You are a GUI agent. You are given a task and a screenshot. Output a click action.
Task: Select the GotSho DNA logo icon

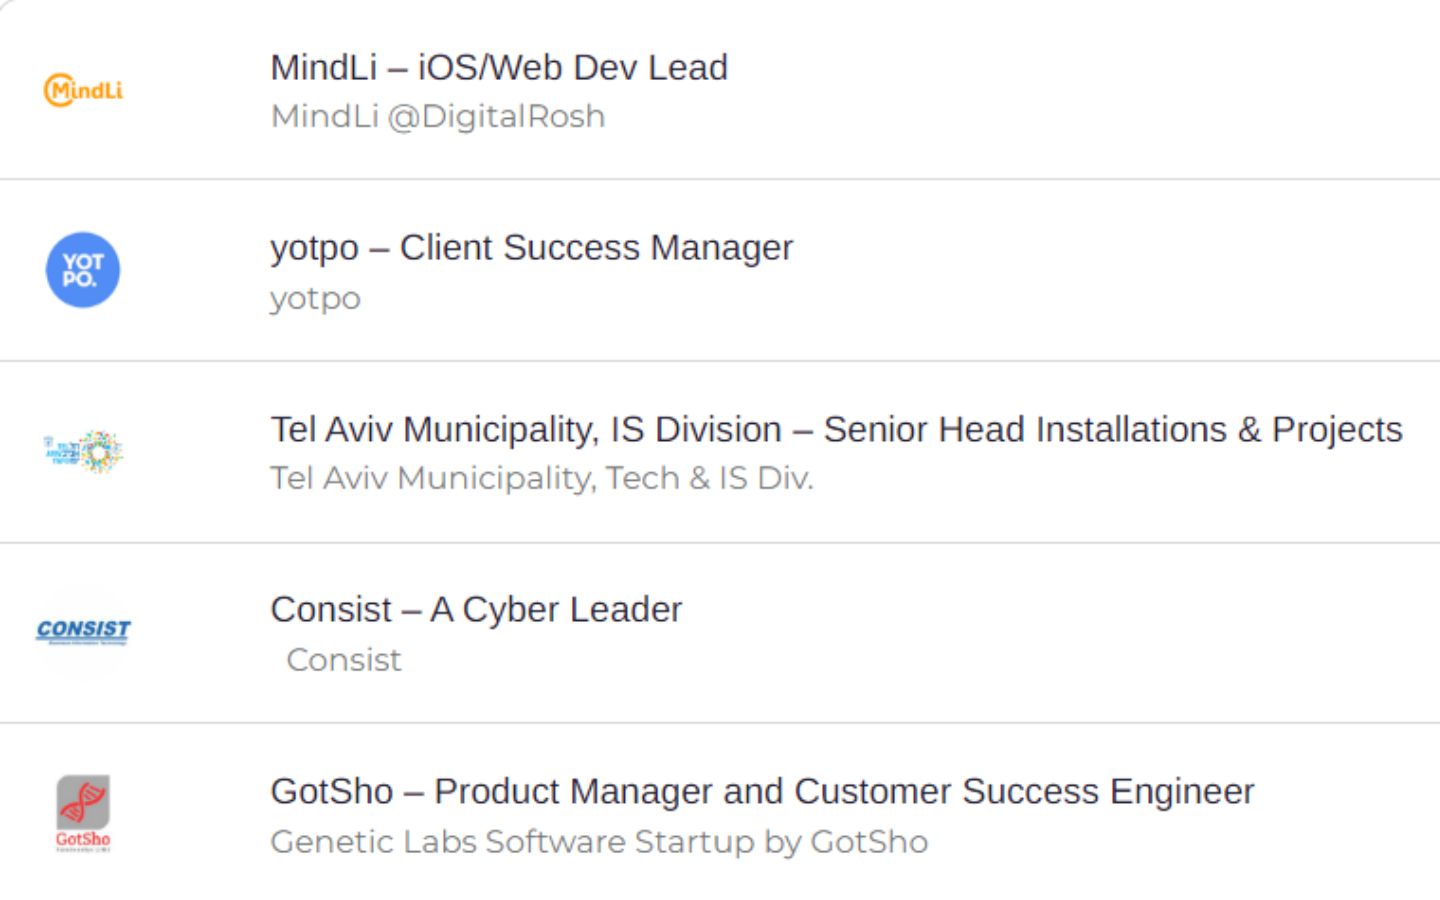83,813
